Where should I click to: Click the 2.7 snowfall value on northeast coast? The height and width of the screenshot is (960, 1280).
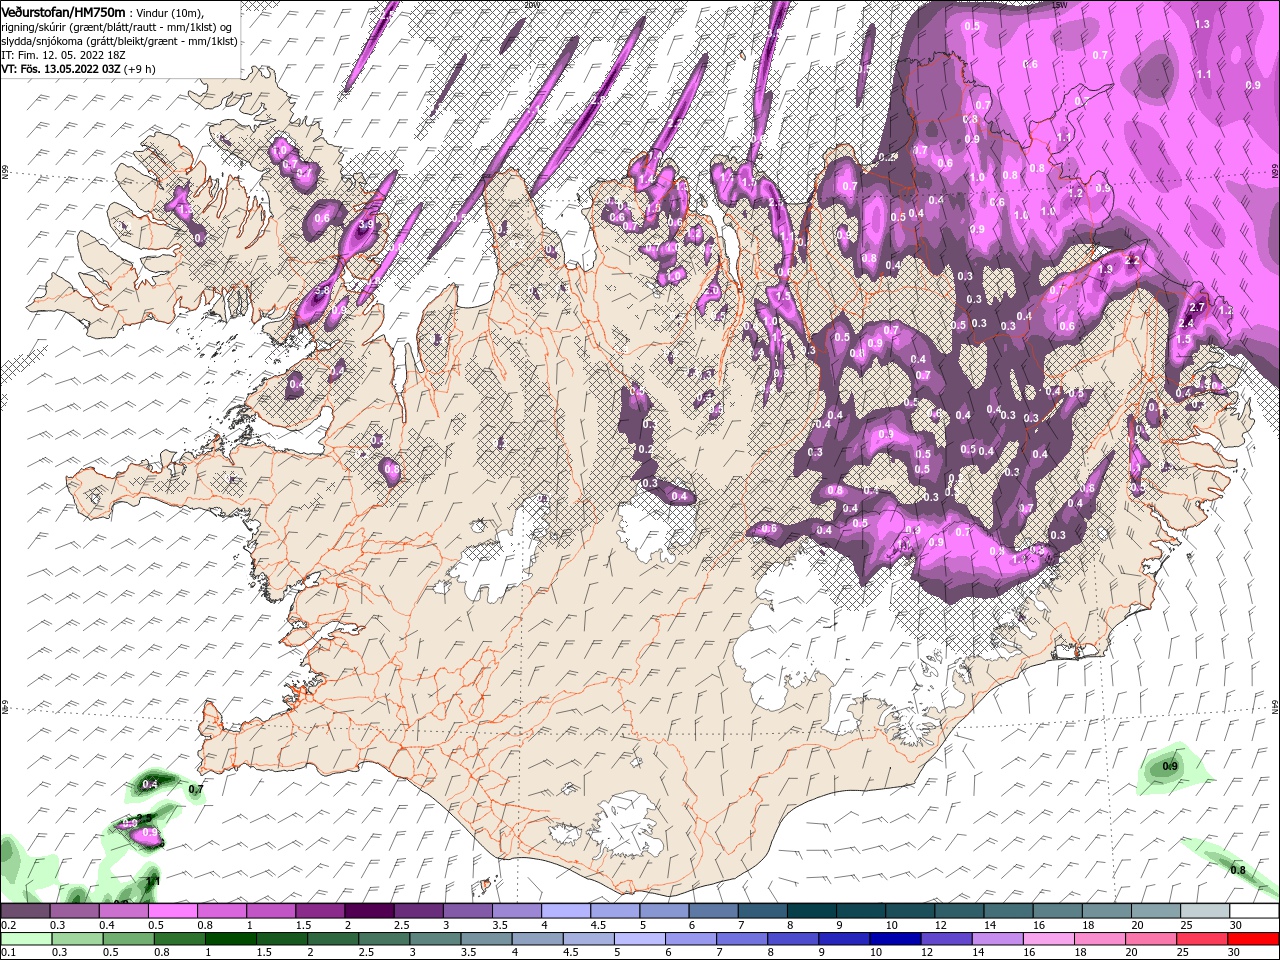point(1197,308)
